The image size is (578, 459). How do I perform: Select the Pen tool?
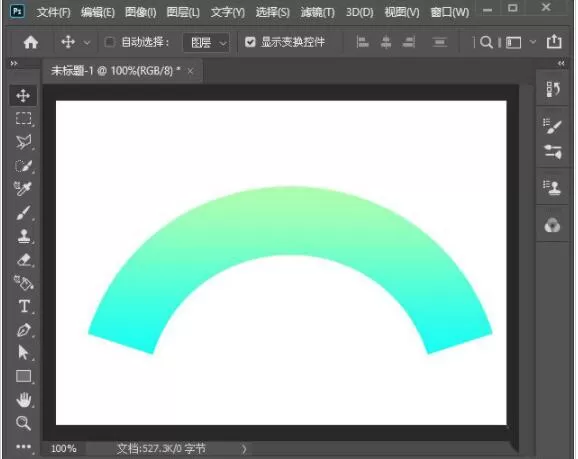point(24,330)
